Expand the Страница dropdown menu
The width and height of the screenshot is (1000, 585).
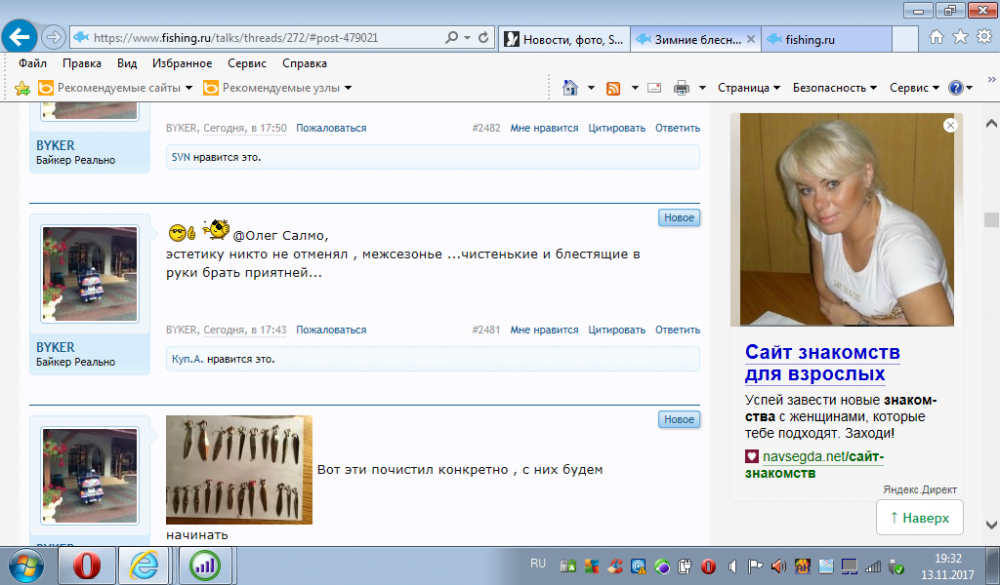pos(748,88)
